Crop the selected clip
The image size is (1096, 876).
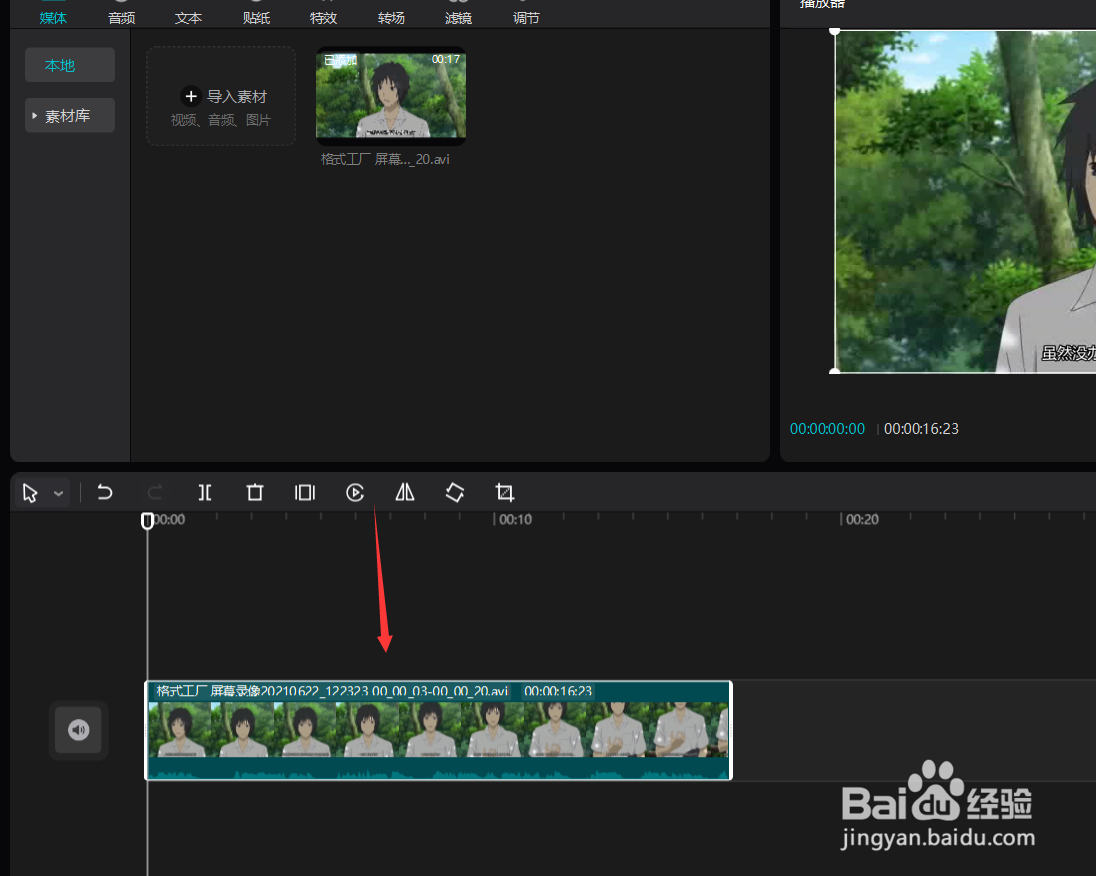(x=505, y=492)
